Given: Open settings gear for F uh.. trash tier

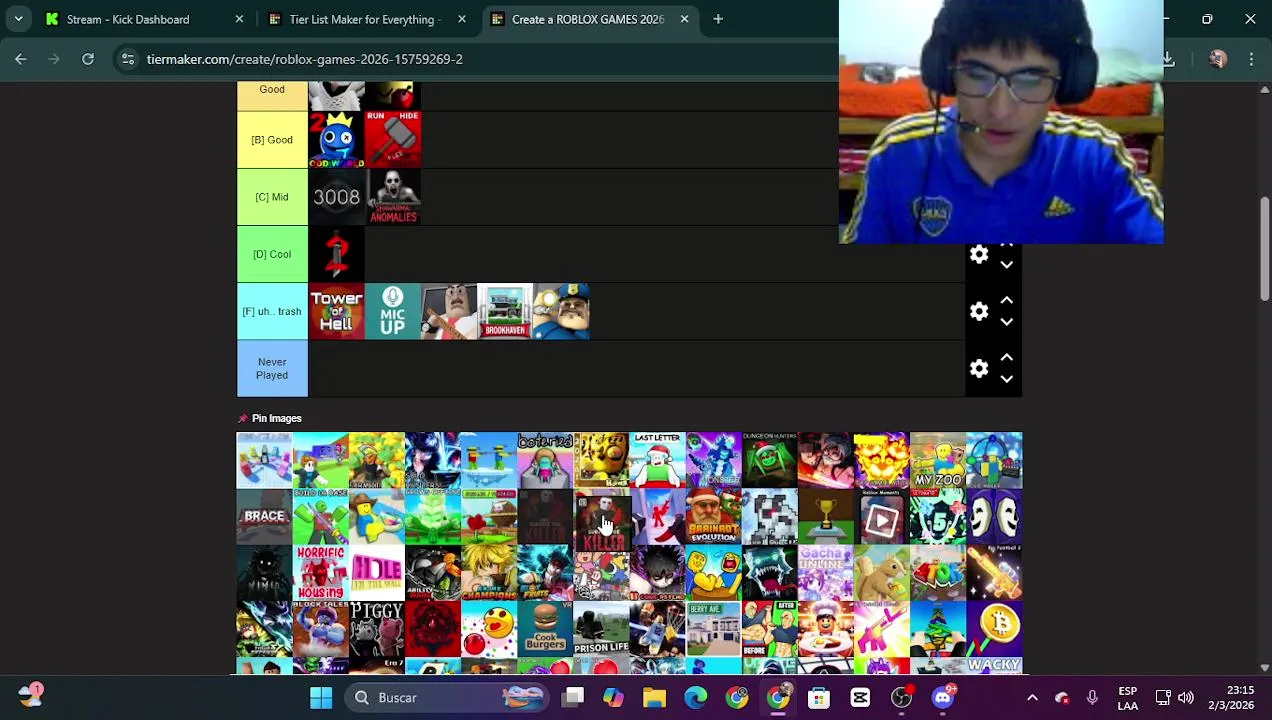Looking at the screenshot, I should click(x=979, y=312).
